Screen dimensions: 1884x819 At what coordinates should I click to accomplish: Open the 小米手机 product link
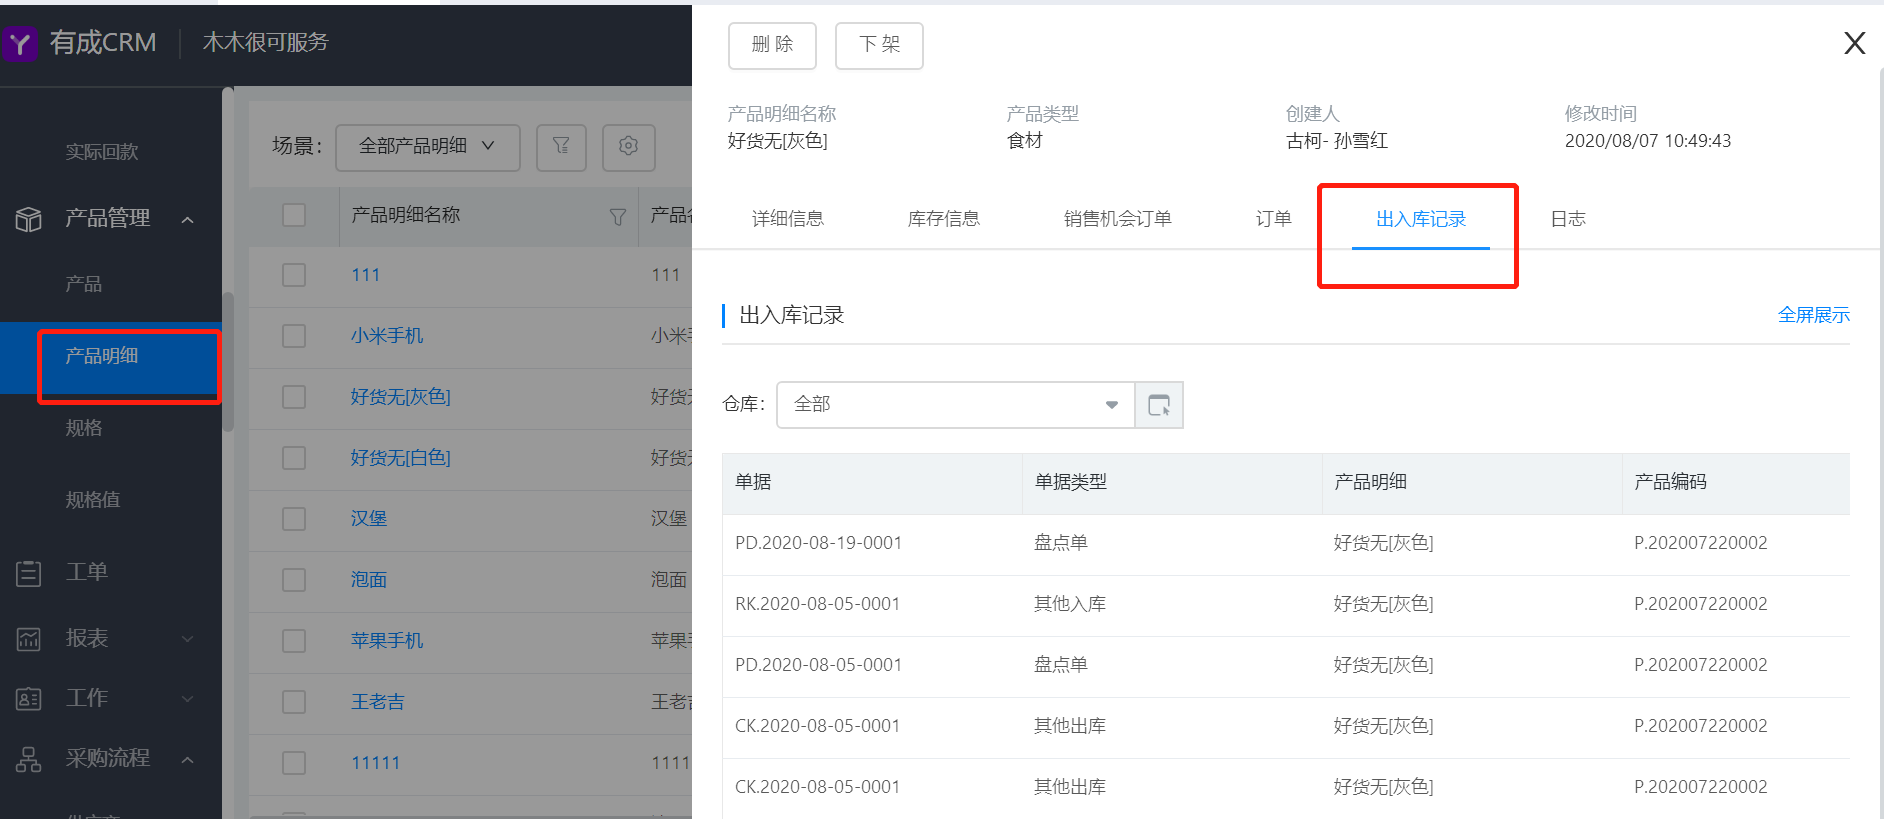click(387, 336)
